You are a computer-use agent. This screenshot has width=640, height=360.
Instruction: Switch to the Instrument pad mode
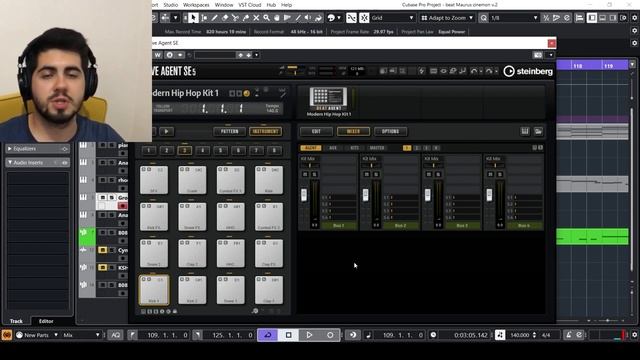pyautogui.click(x=265, y=131)
